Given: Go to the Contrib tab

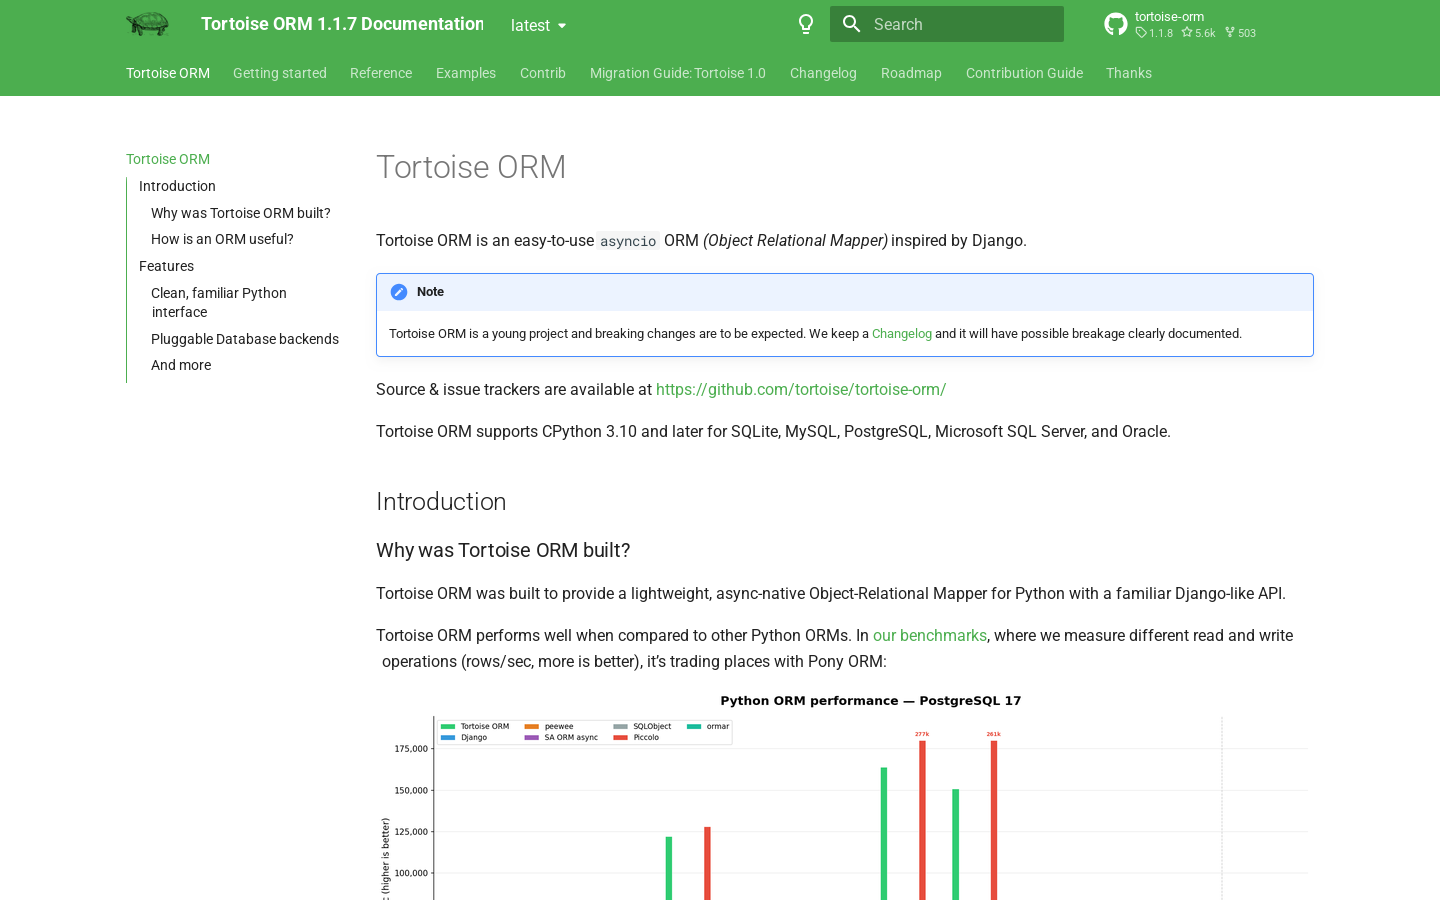Looking at the screenshot, I should [x=543, y=73].
